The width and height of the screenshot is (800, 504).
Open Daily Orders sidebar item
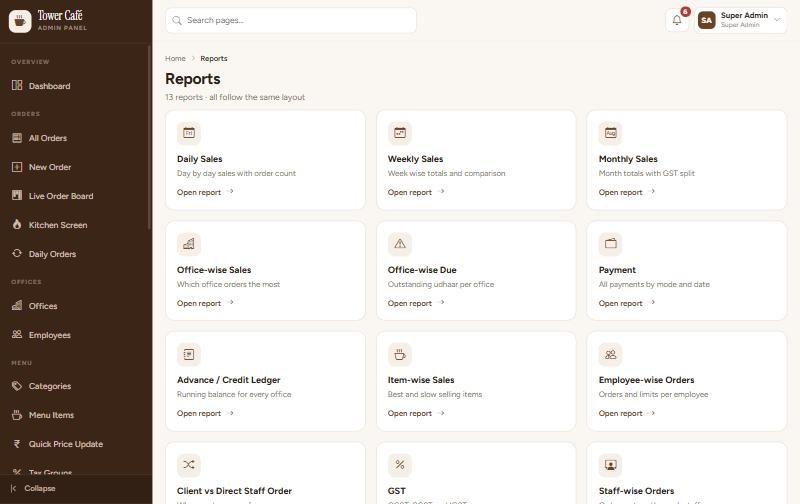tap(75, 254)
